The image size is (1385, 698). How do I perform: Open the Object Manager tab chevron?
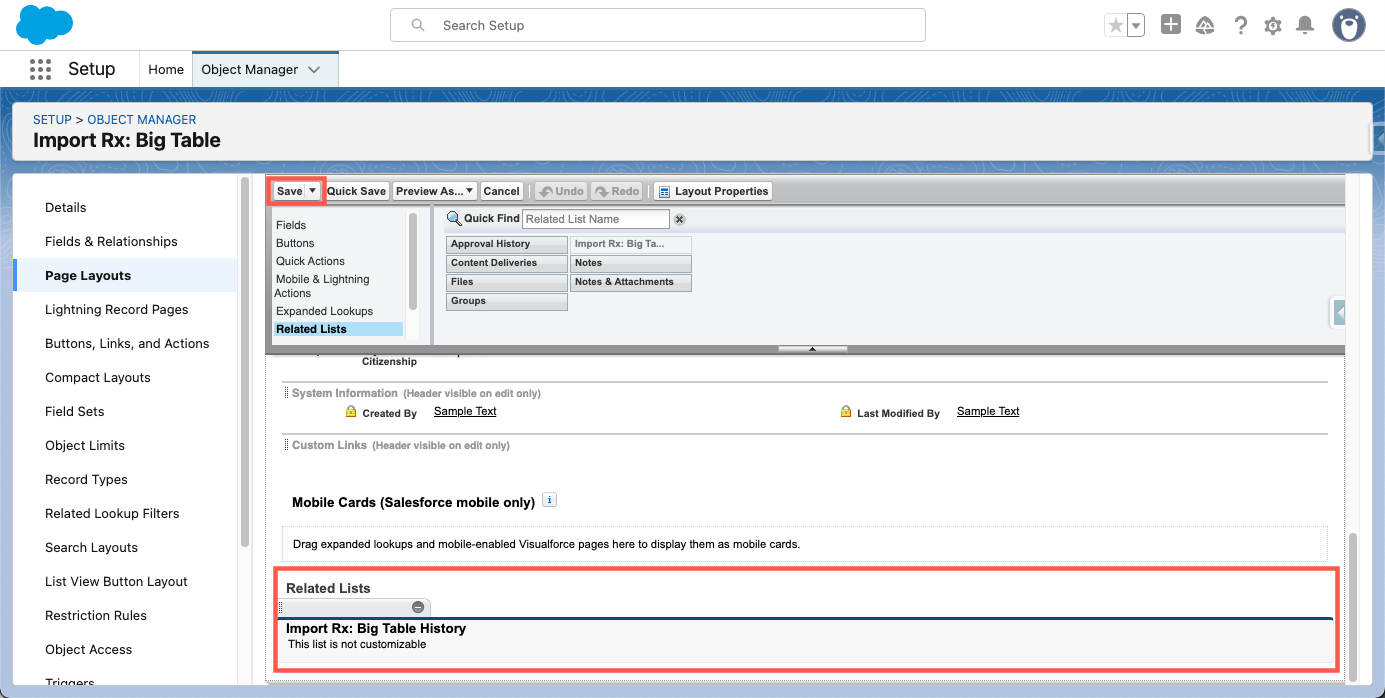pyautogui.click(x=314, y=70)
